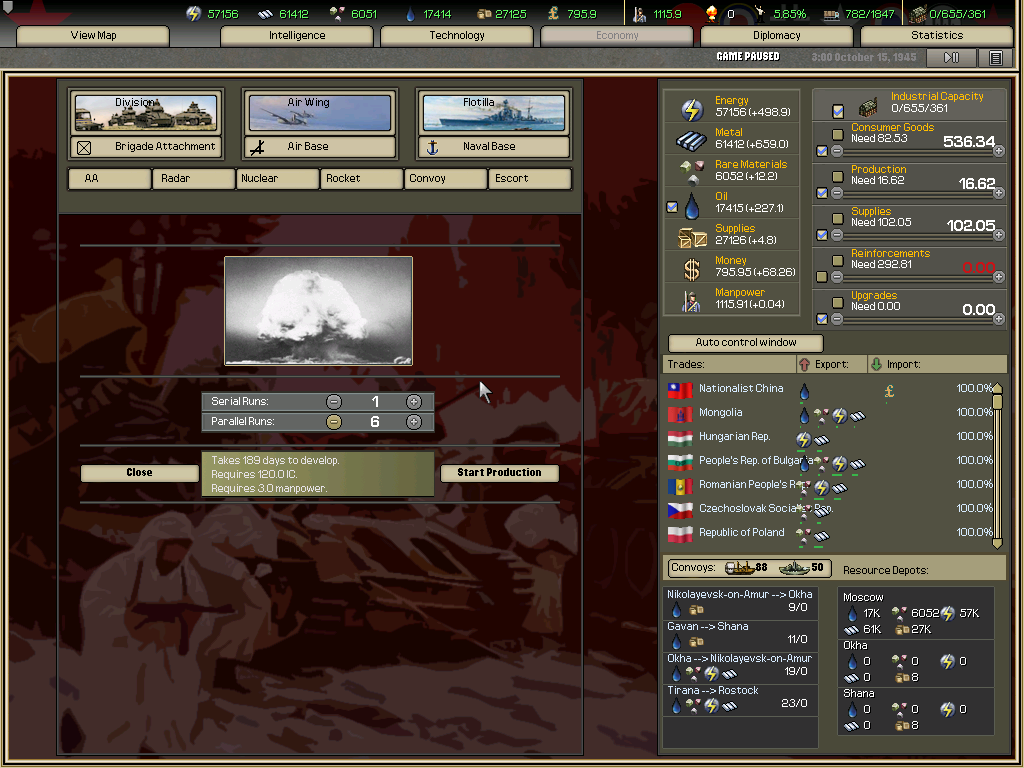Click the anchor icon for Naval Base
This screenshot has height=768, width=1024.
(x=433, y=147)
